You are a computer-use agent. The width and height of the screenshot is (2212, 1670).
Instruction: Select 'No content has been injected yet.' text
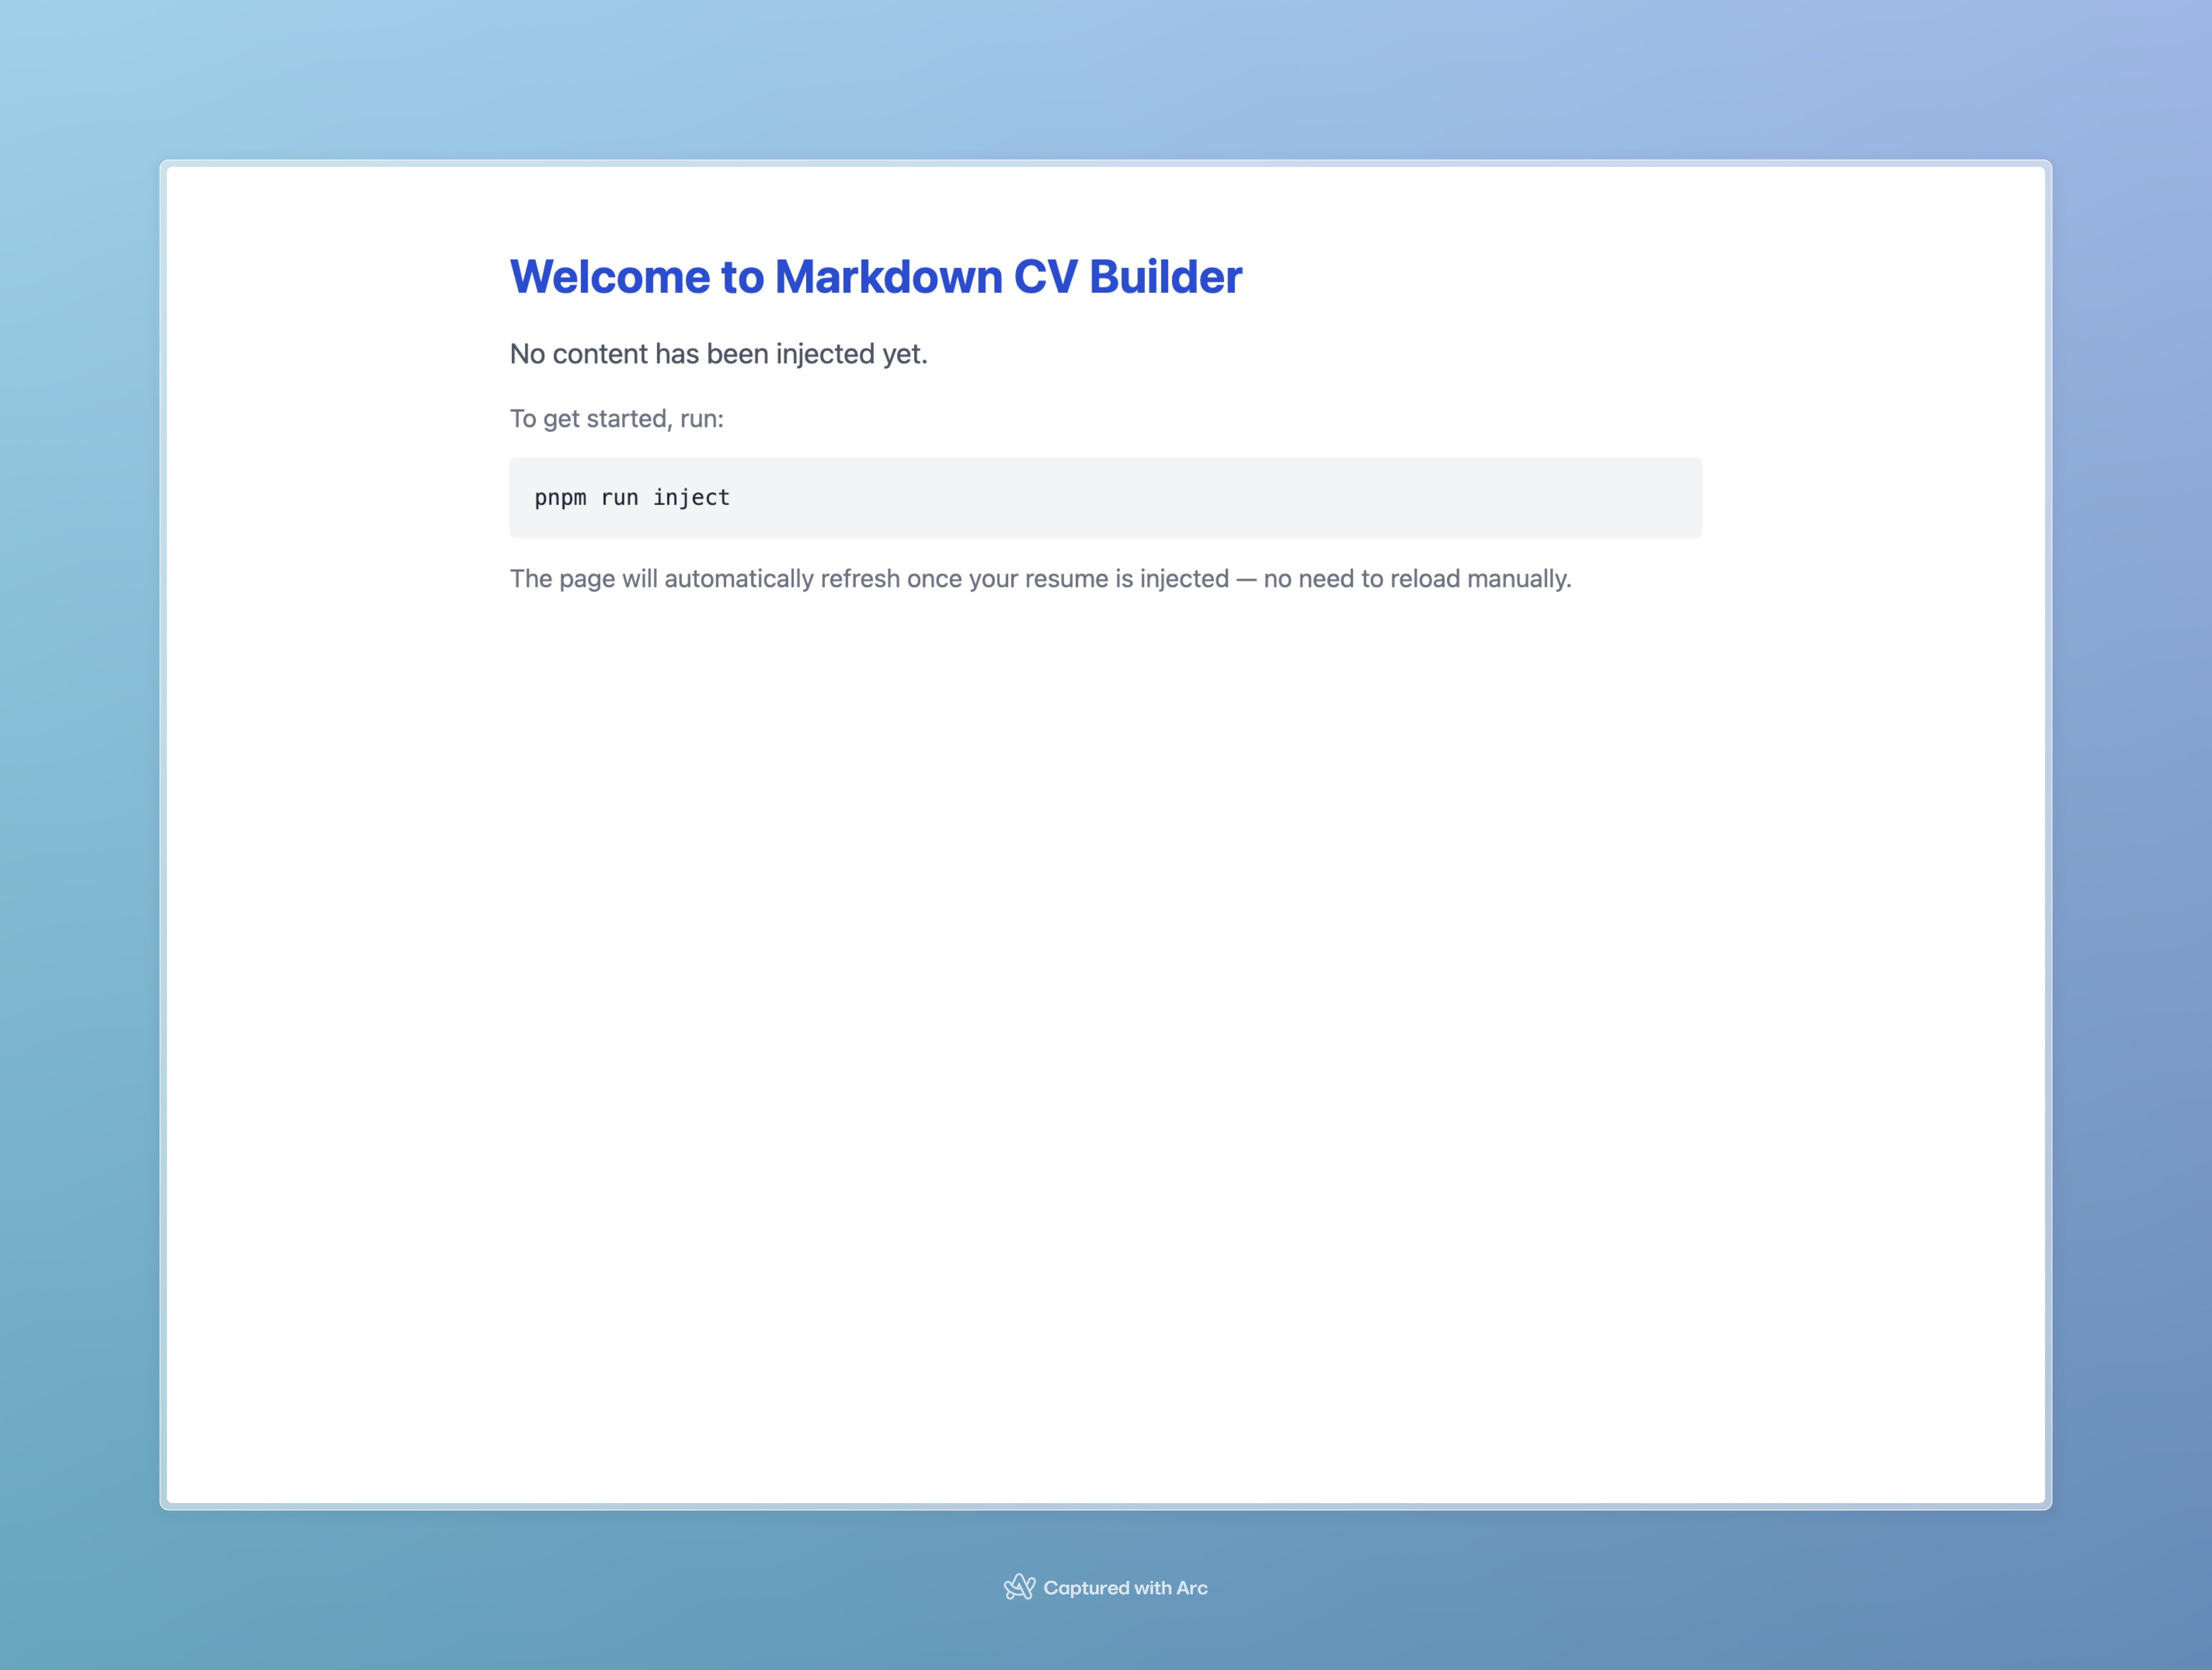click(718, 354)
